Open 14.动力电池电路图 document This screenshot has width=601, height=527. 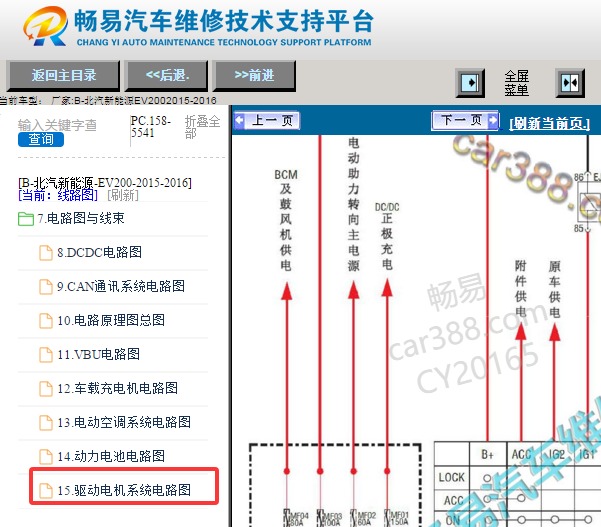(111, 456)
